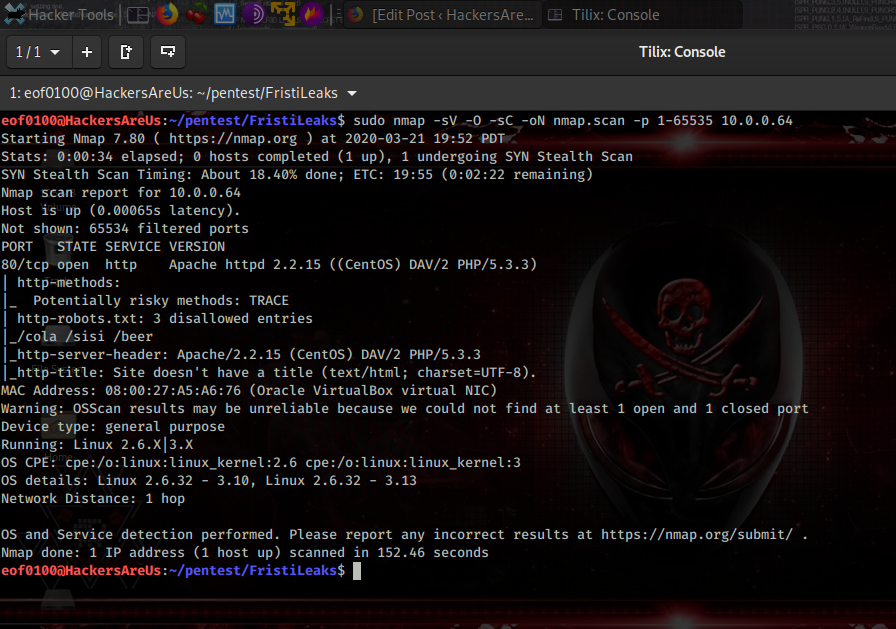Screen dimensions: 896x629
Task: Launch the purple Tor Browser icon
Action: coord(254,15)
